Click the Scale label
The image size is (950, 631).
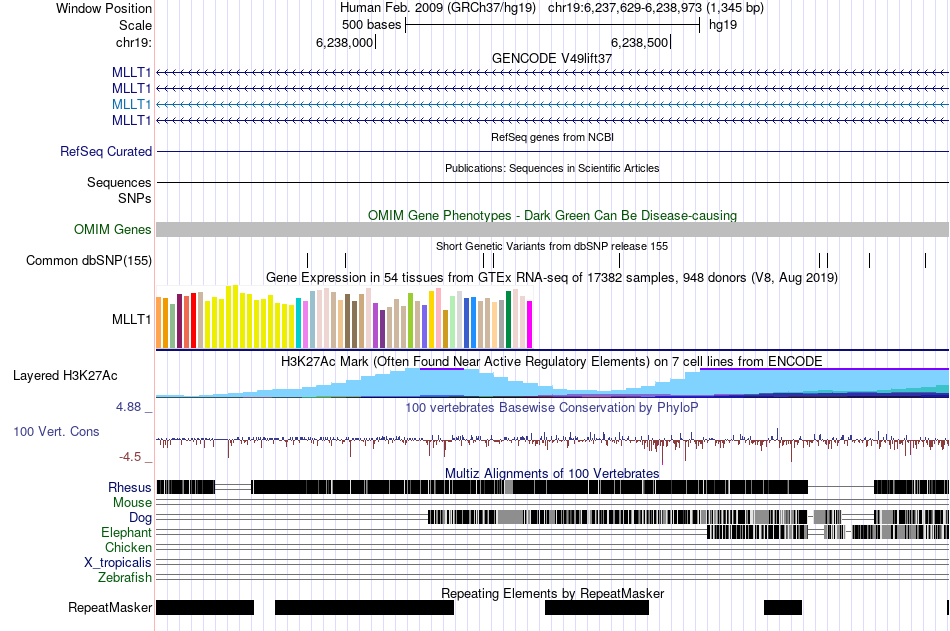[x=135, y=25]
